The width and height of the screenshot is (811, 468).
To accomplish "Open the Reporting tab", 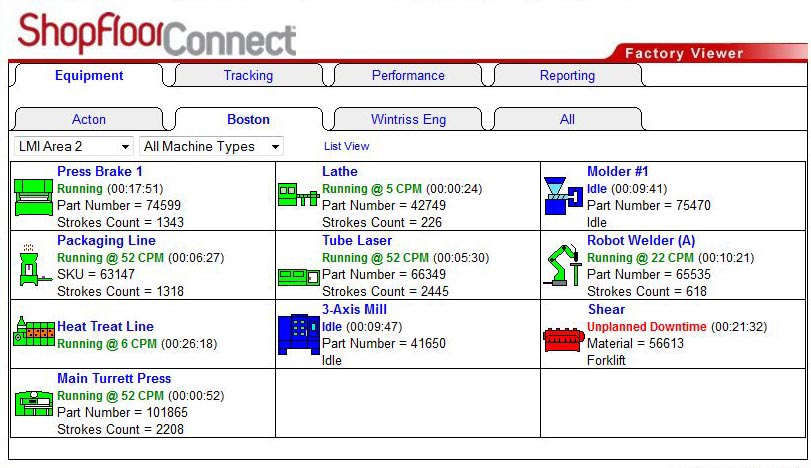I will coord(567,76).
